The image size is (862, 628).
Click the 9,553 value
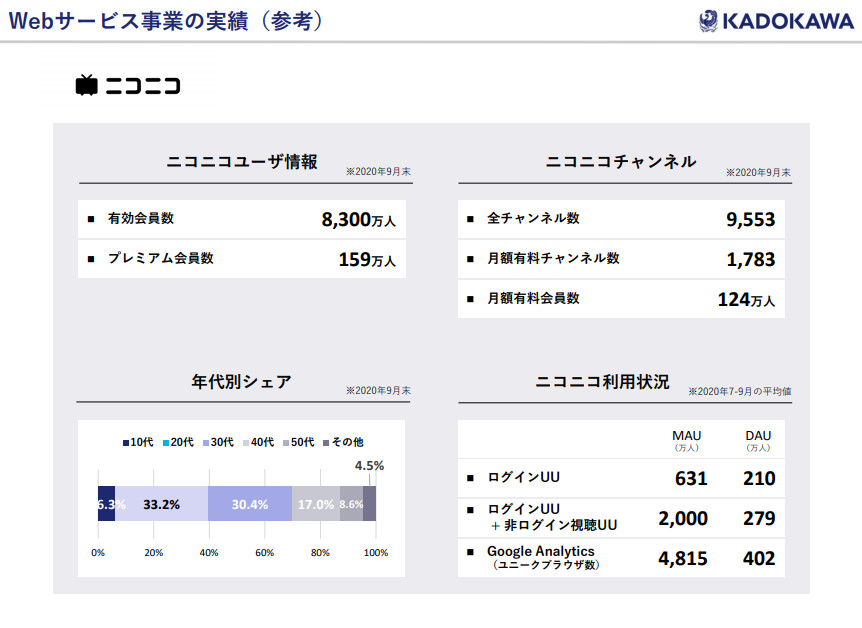(x=750, y=219)
